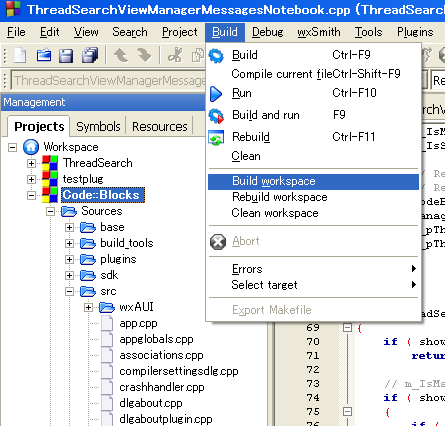445x426 pixels.
Task: Open the Search menu
Action: click(130, 32)
